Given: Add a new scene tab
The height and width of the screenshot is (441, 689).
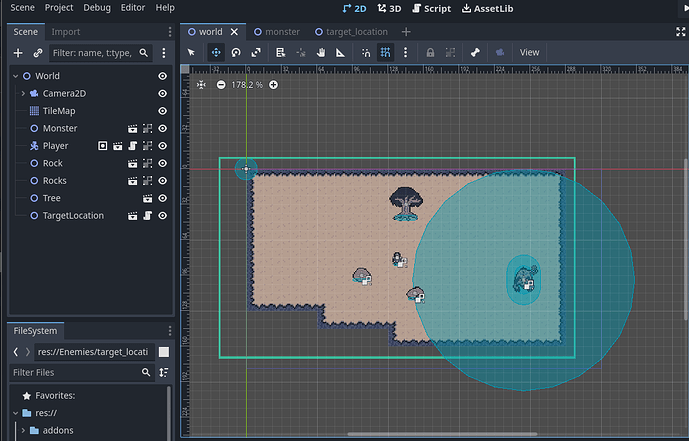Looking at the screenshot, I should [x=406, y=32].
